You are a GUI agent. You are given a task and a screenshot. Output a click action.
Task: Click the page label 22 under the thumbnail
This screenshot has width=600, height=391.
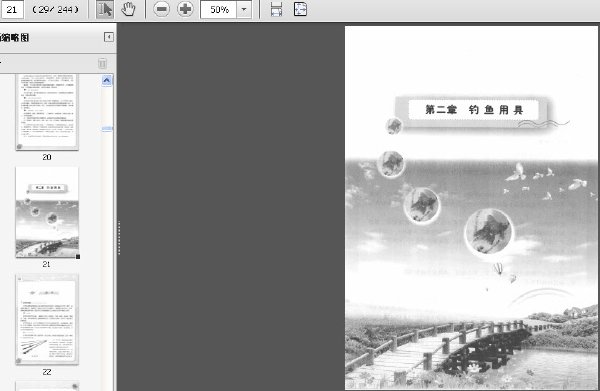(x=47, y=372)
